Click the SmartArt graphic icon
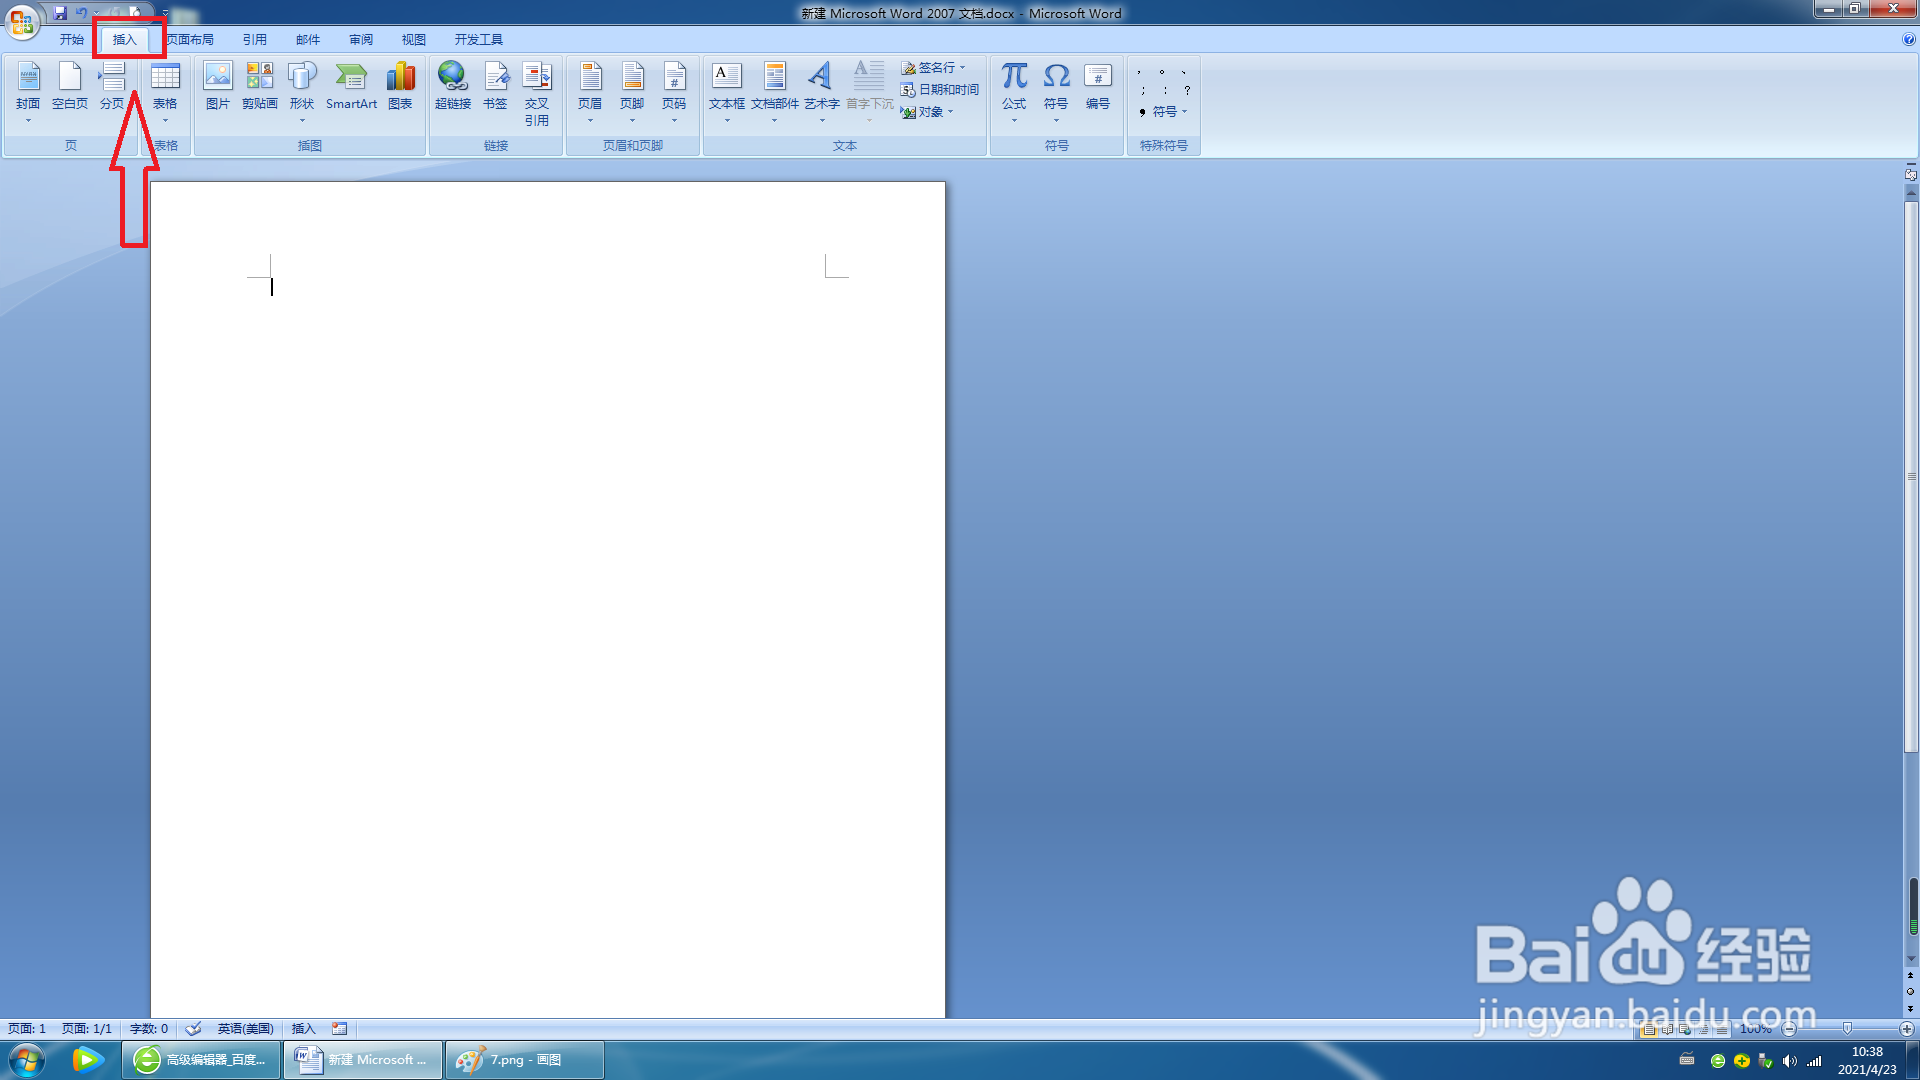 click(351, 85)
